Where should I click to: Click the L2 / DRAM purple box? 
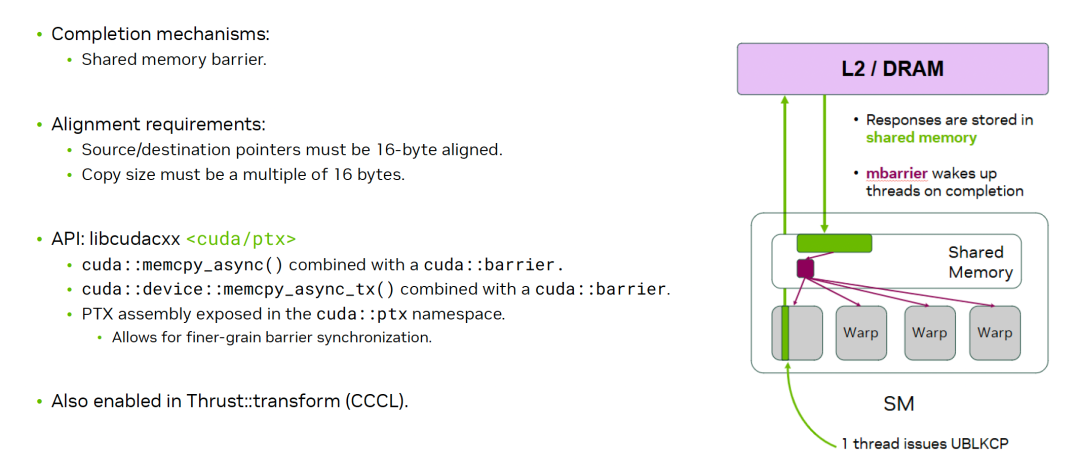click(x=892, y=69)
